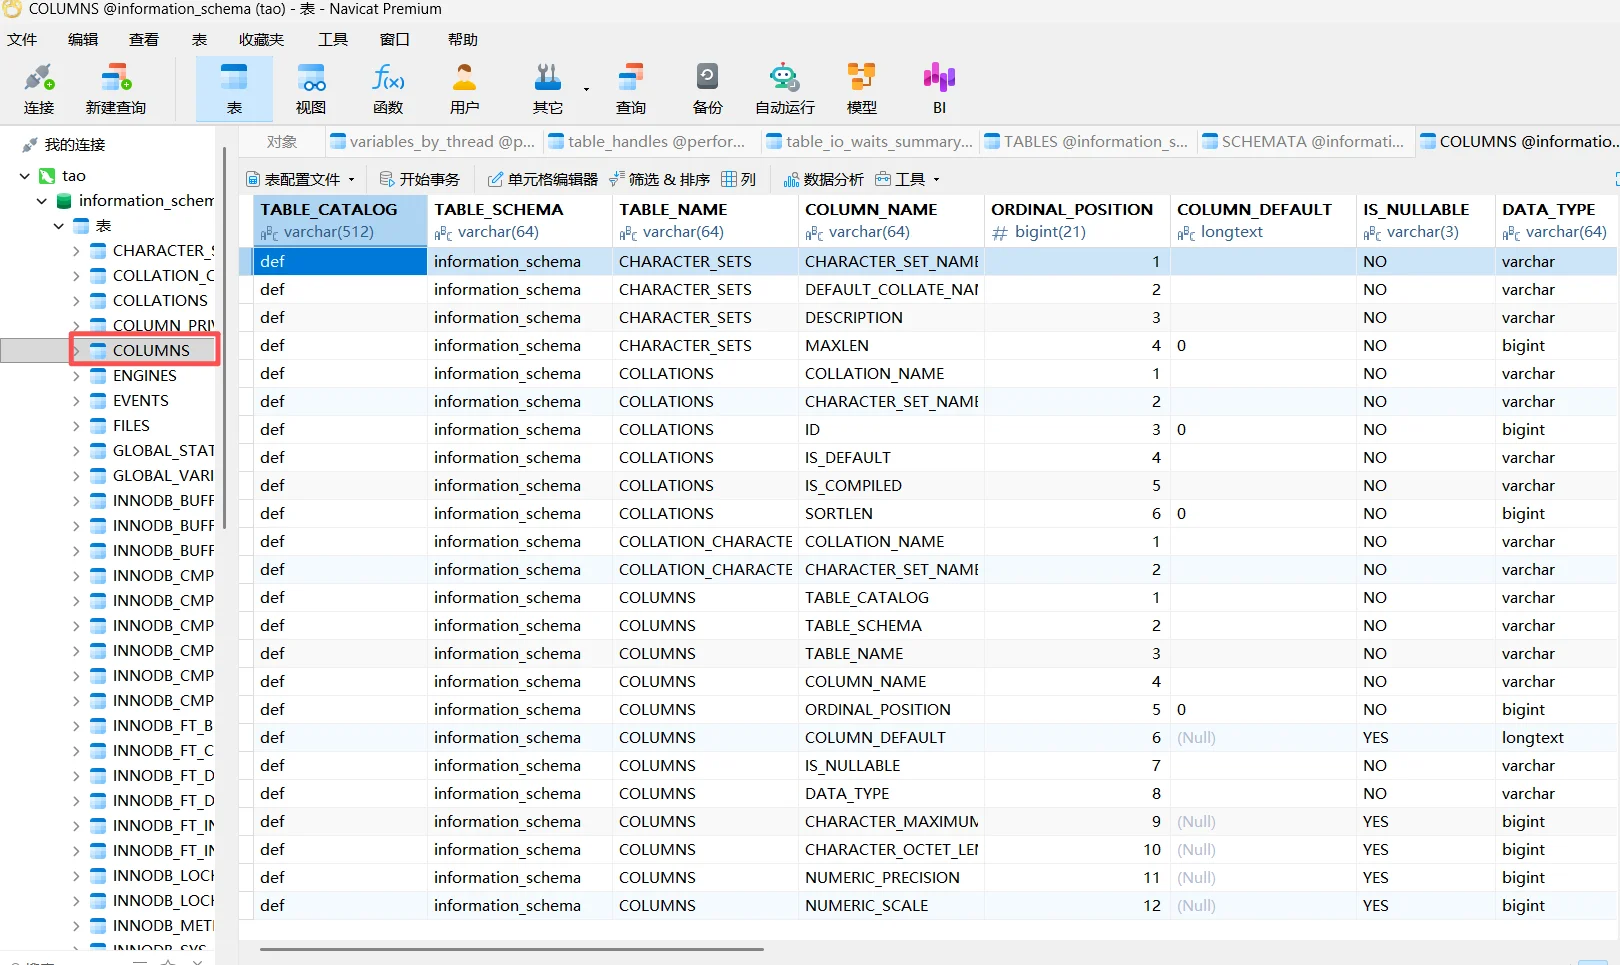Select the 视图 (View) toolbar icon

coord(311,88)
